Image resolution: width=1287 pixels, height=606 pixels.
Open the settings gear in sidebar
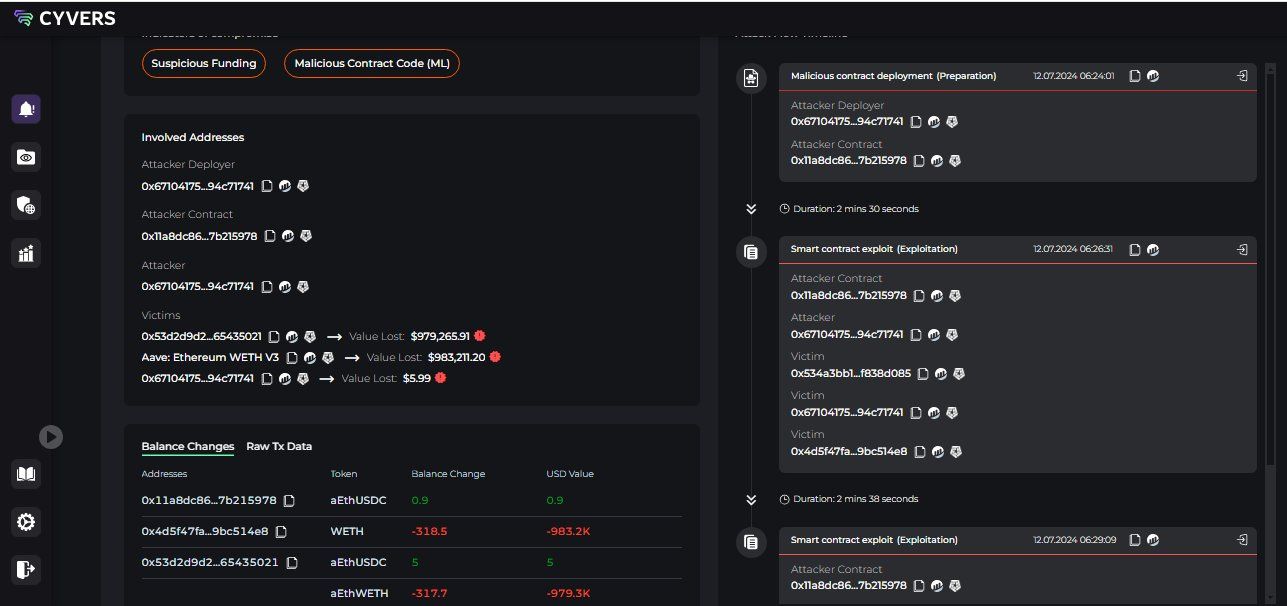pos(26,521)
